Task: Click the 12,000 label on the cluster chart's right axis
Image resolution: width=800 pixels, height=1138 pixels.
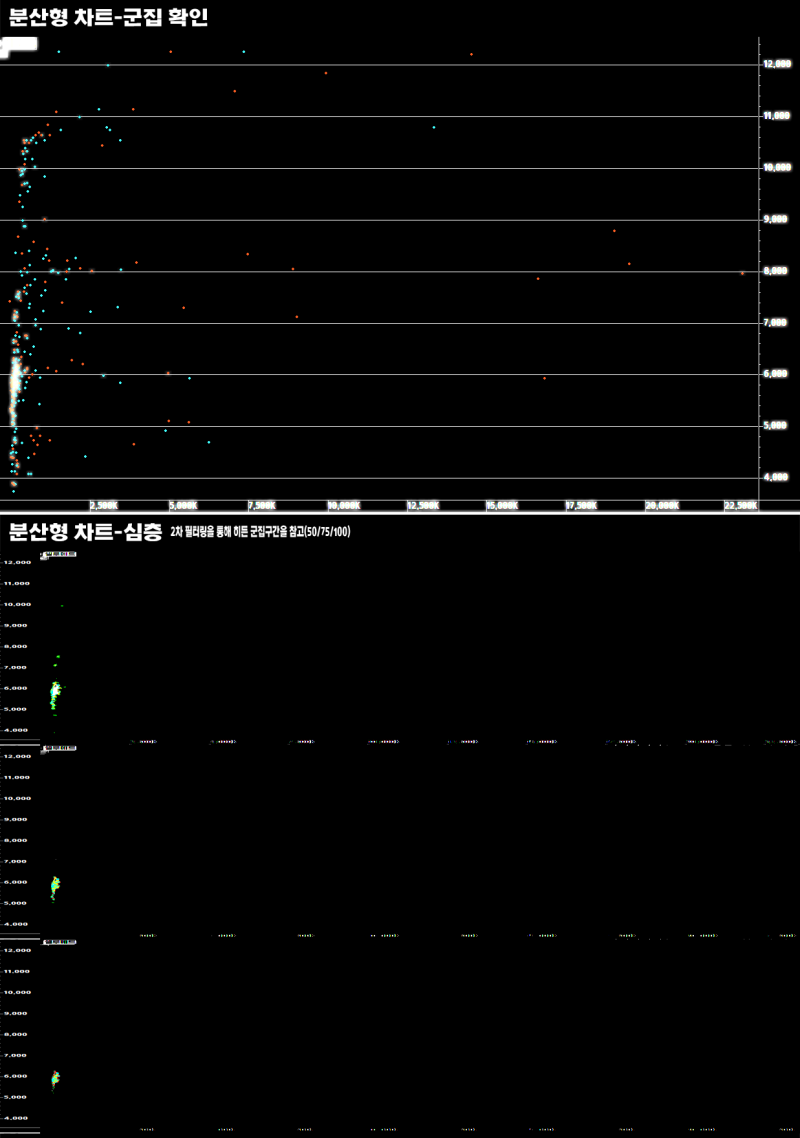Action: pos(777,64)
